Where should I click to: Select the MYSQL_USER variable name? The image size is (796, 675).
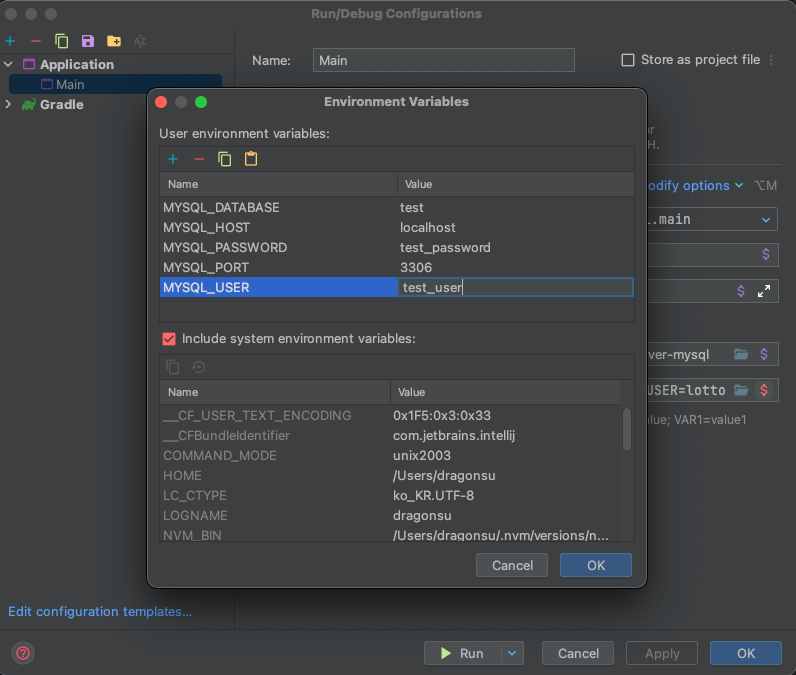point(206,287)
